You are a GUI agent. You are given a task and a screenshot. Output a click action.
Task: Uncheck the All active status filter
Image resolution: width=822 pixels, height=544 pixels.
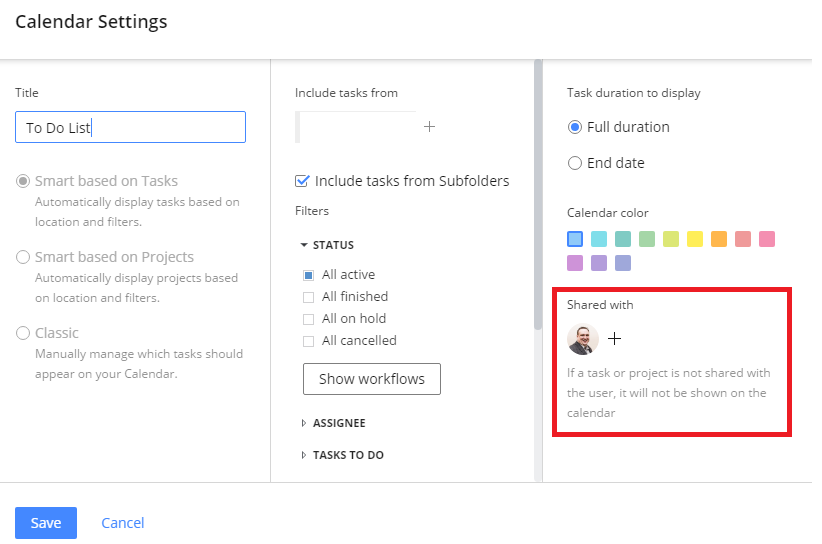click(309, 275)
